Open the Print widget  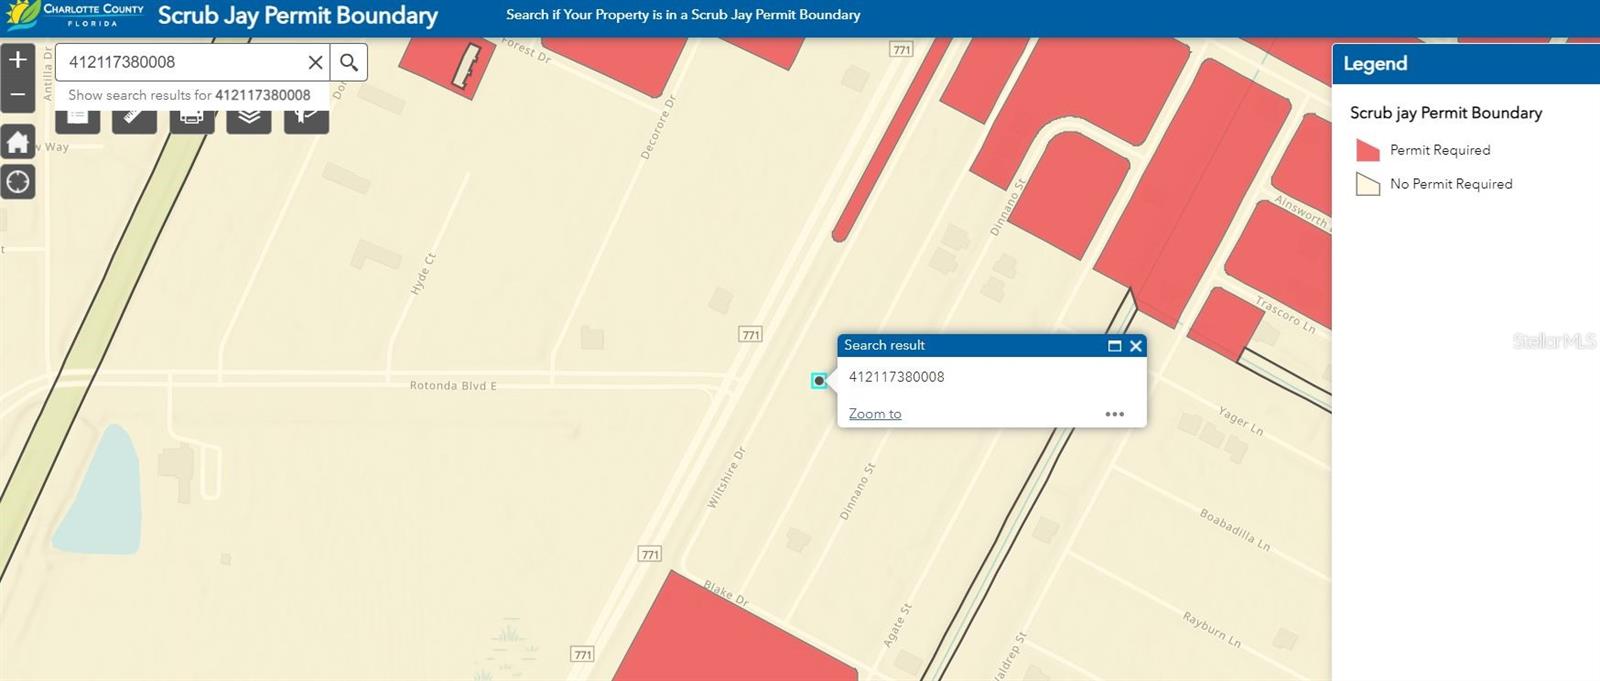(x=192, y=120)
